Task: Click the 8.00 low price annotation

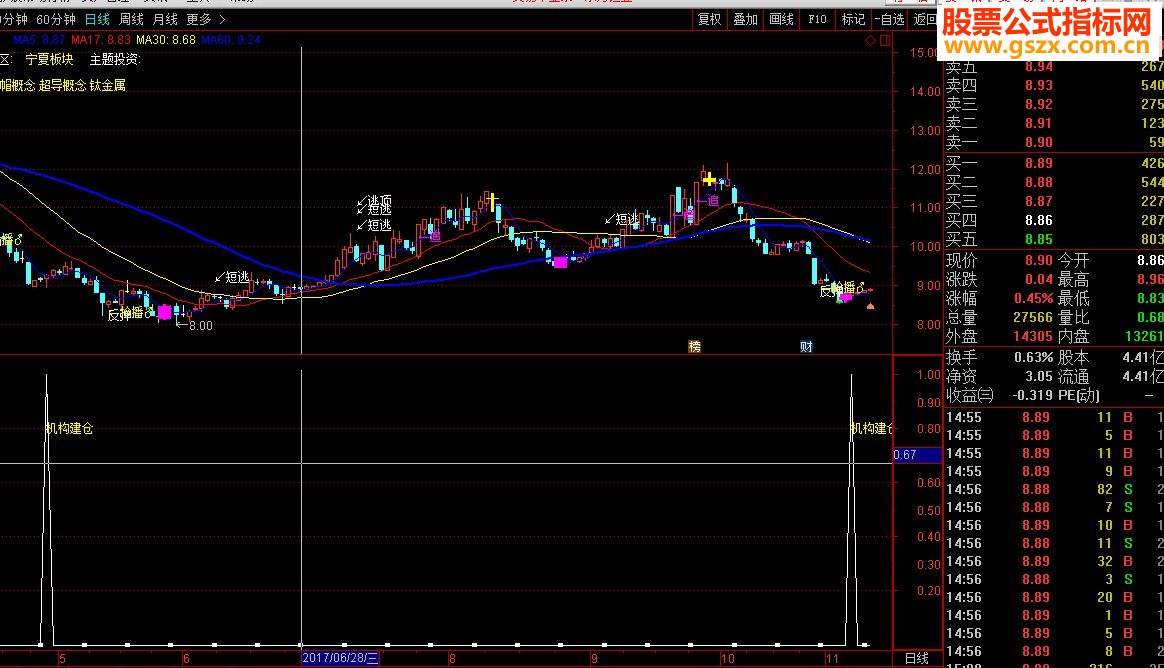Action: pos(194,325)
